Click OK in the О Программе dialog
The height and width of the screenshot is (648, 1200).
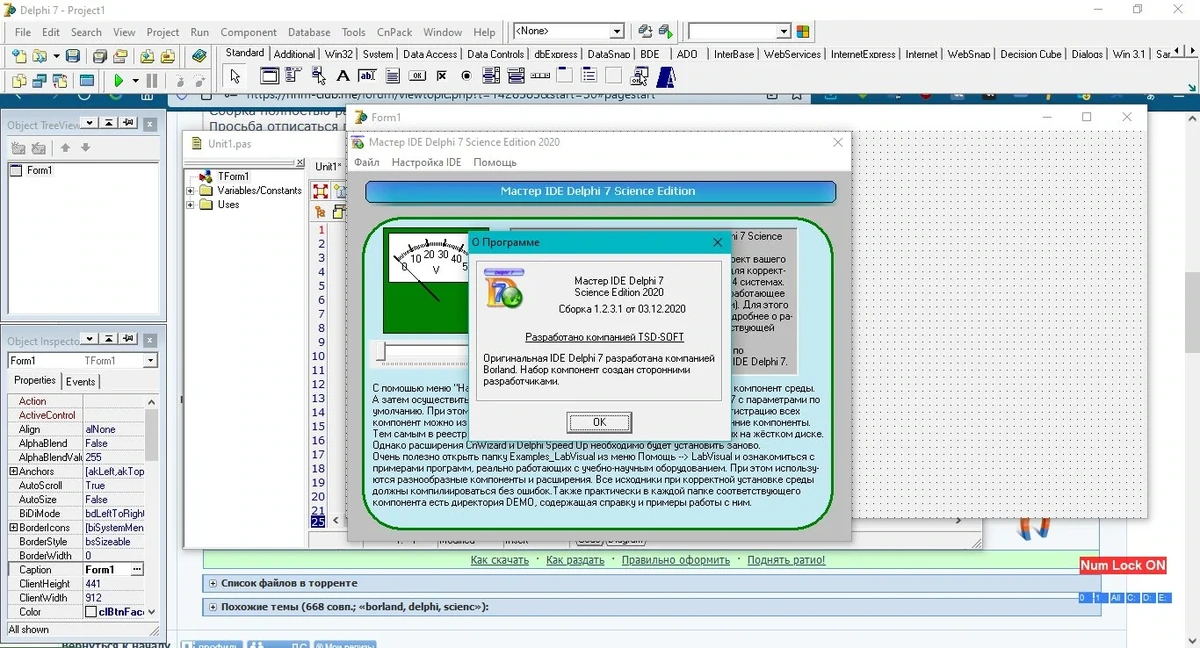coord(599,421)
